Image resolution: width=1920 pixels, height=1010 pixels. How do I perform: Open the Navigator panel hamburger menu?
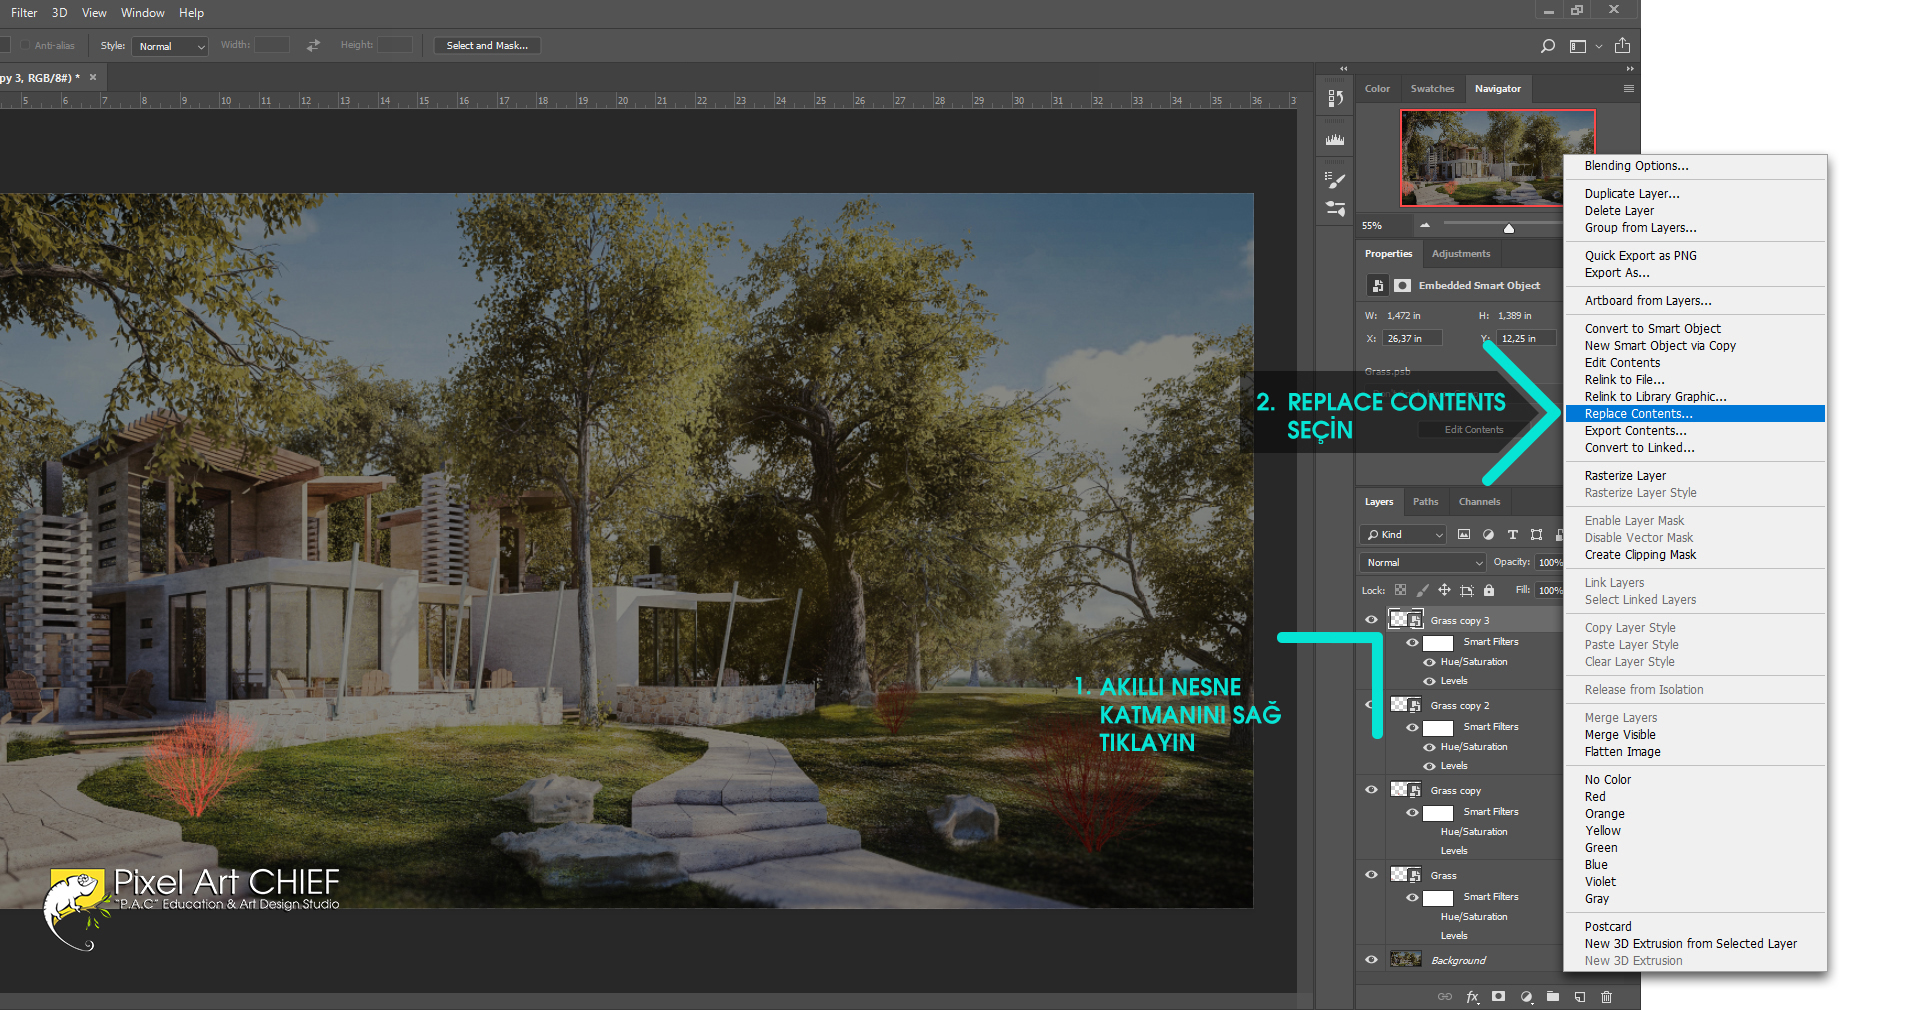click(x=1628, y=89)
